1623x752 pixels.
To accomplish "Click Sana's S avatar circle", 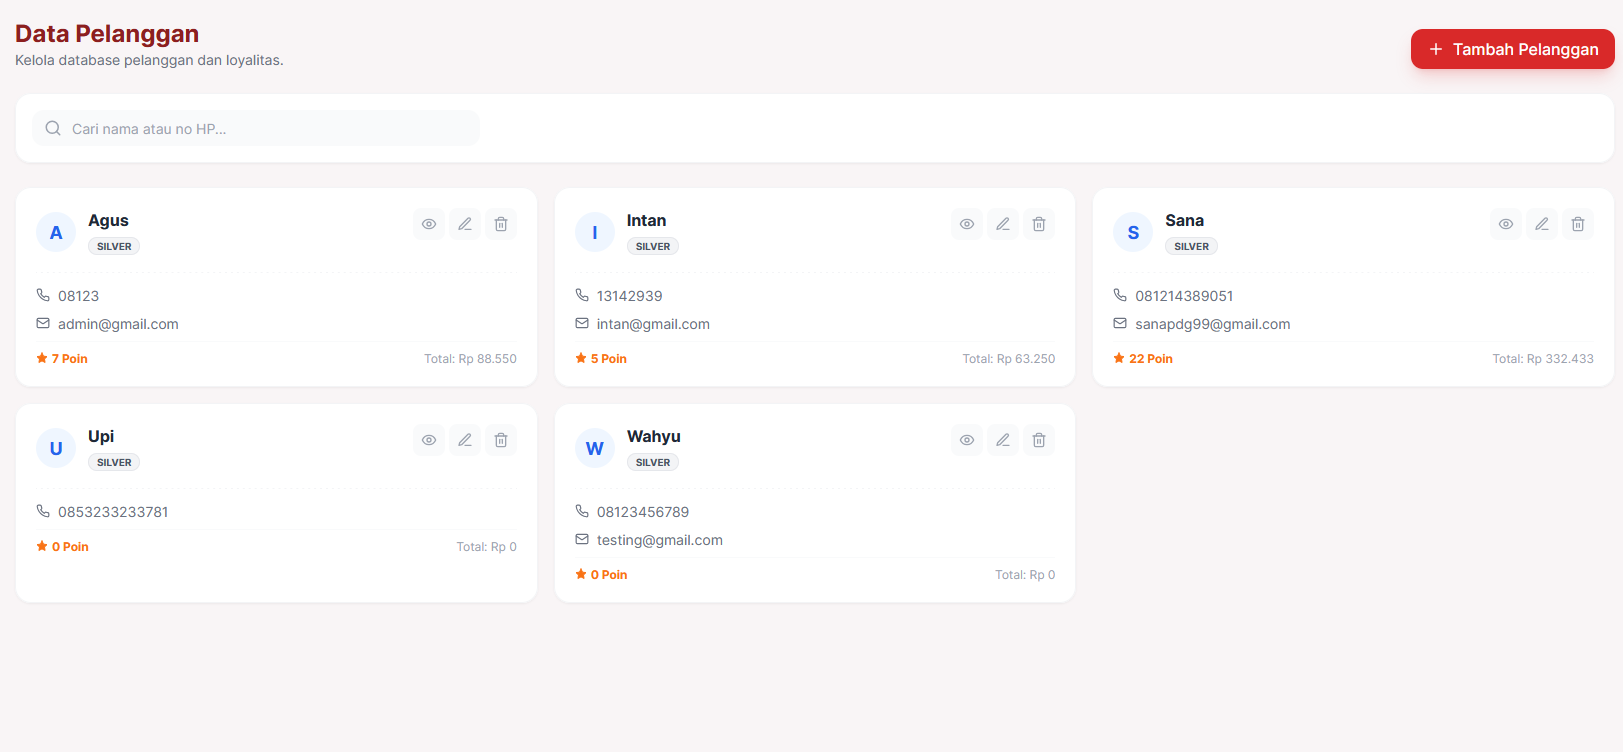I will (1133, 232).
